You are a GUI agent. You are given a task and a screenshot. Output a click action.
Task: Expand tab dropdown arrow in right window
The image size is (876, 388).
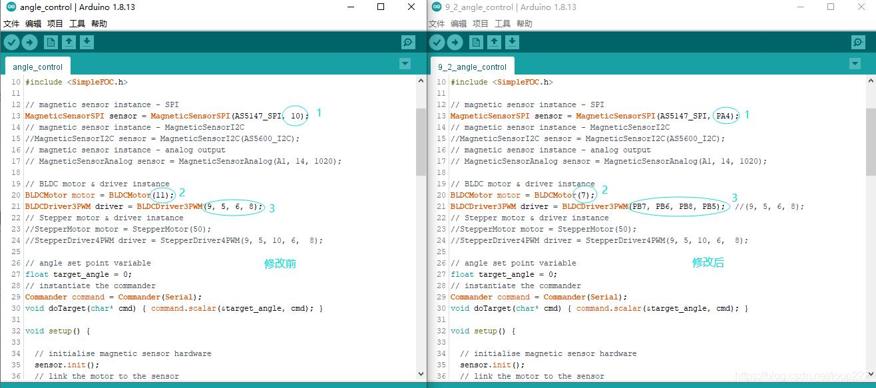[855, 64]
